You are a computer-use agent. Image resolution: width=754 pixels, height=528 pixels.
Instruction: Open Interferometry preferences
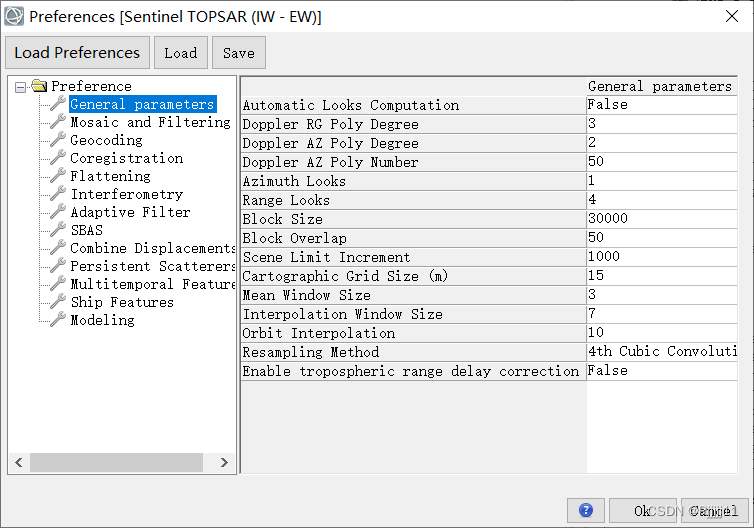click(x=127, y=194)
